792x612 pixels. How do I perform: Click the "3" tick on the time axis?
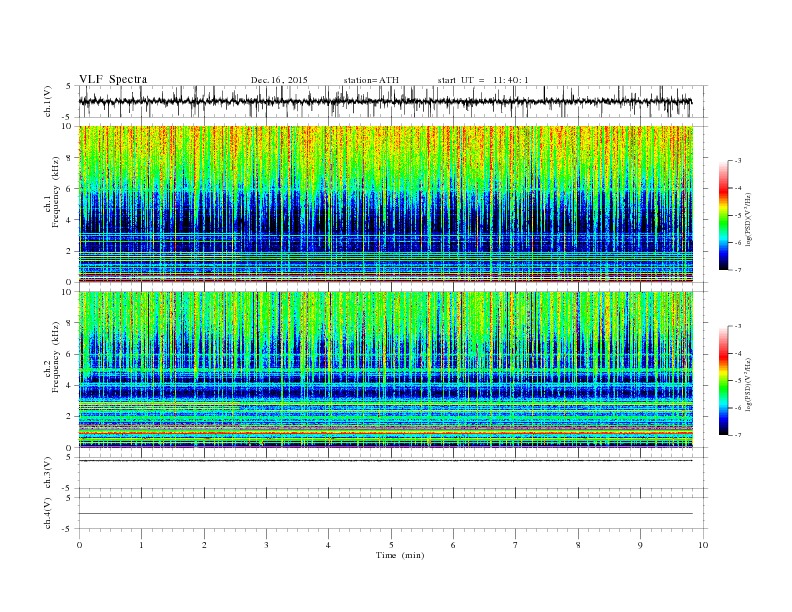[x=266, y=545]
